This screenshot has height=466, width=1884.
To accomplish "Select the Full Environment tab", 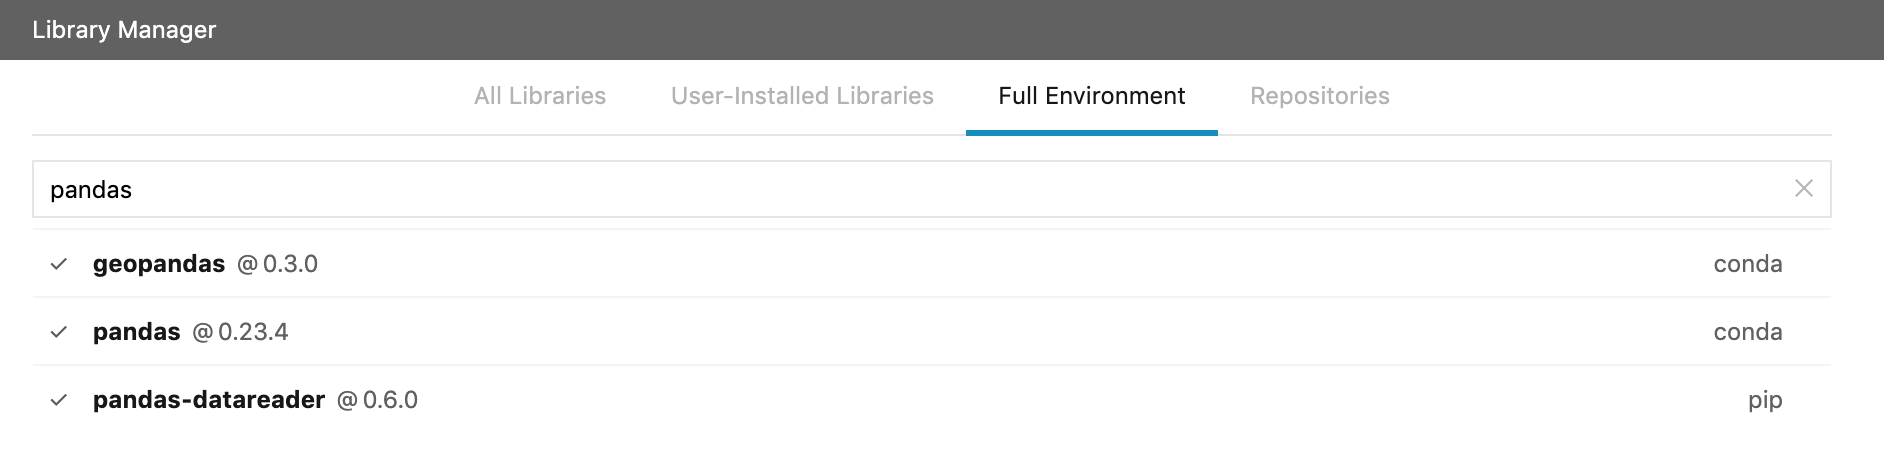I will tap(1092, 96).
